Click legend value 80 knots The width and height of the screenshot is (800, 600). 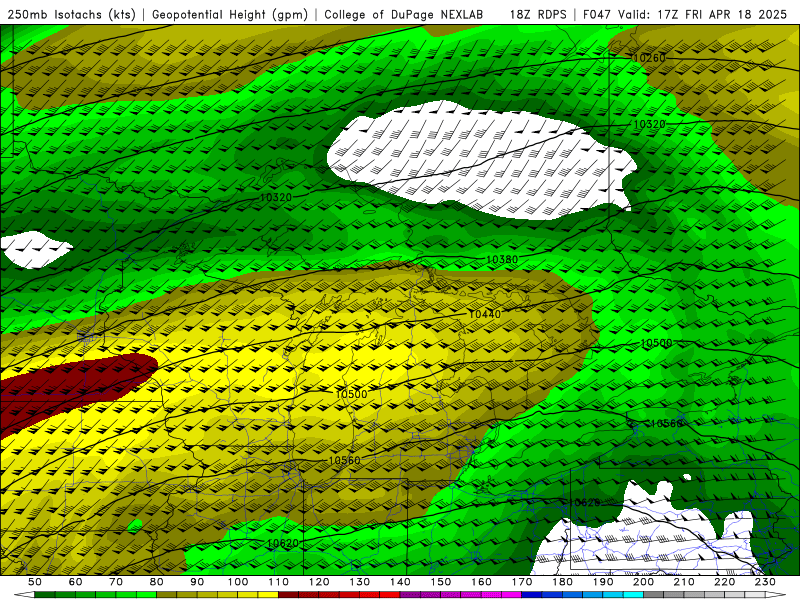pyautogui.click(x=157, y=582)
